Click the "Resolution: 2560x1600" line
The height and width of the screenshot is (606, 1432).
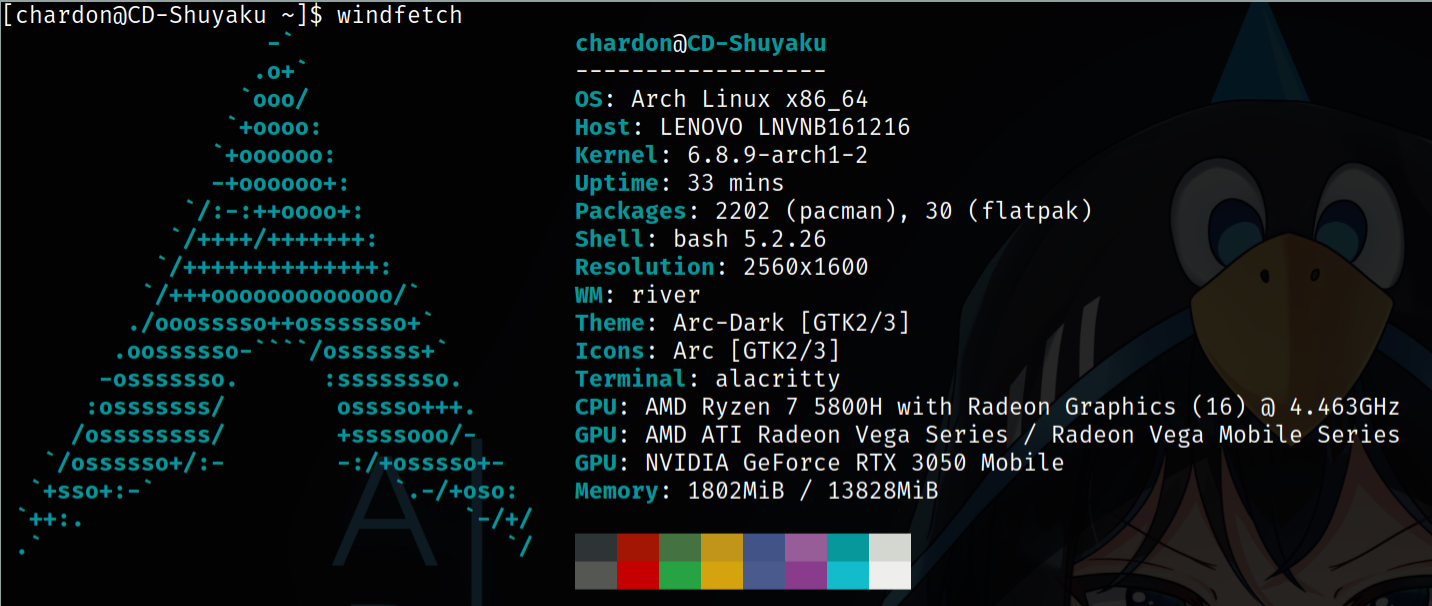pyautogui.click(x=721, y=268)
